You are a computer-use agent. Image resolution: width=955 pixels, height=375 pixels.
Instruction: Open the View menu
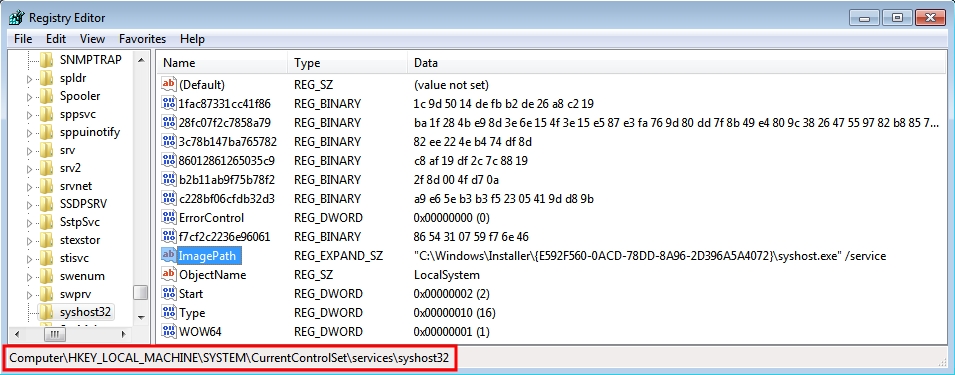[x=93, y=39]
